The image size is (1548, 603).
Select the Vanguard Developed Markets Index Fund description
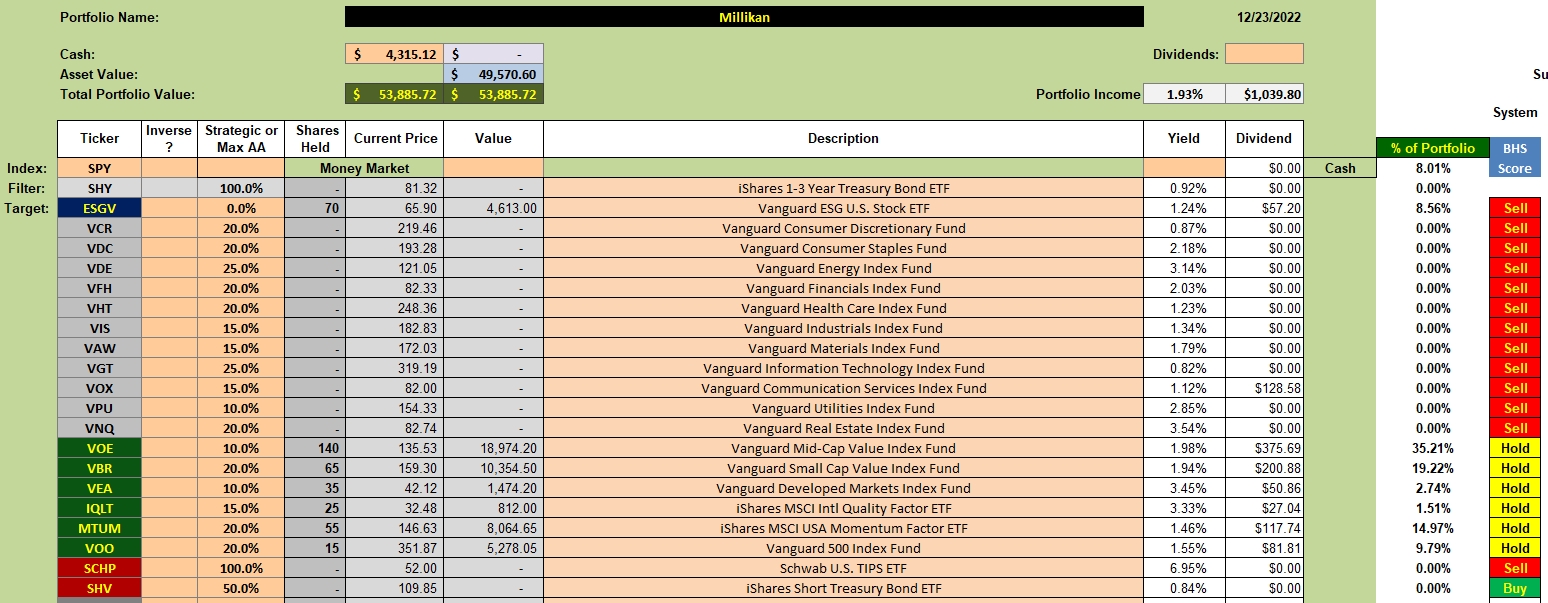pyautogui.click(x=843, y=488)
